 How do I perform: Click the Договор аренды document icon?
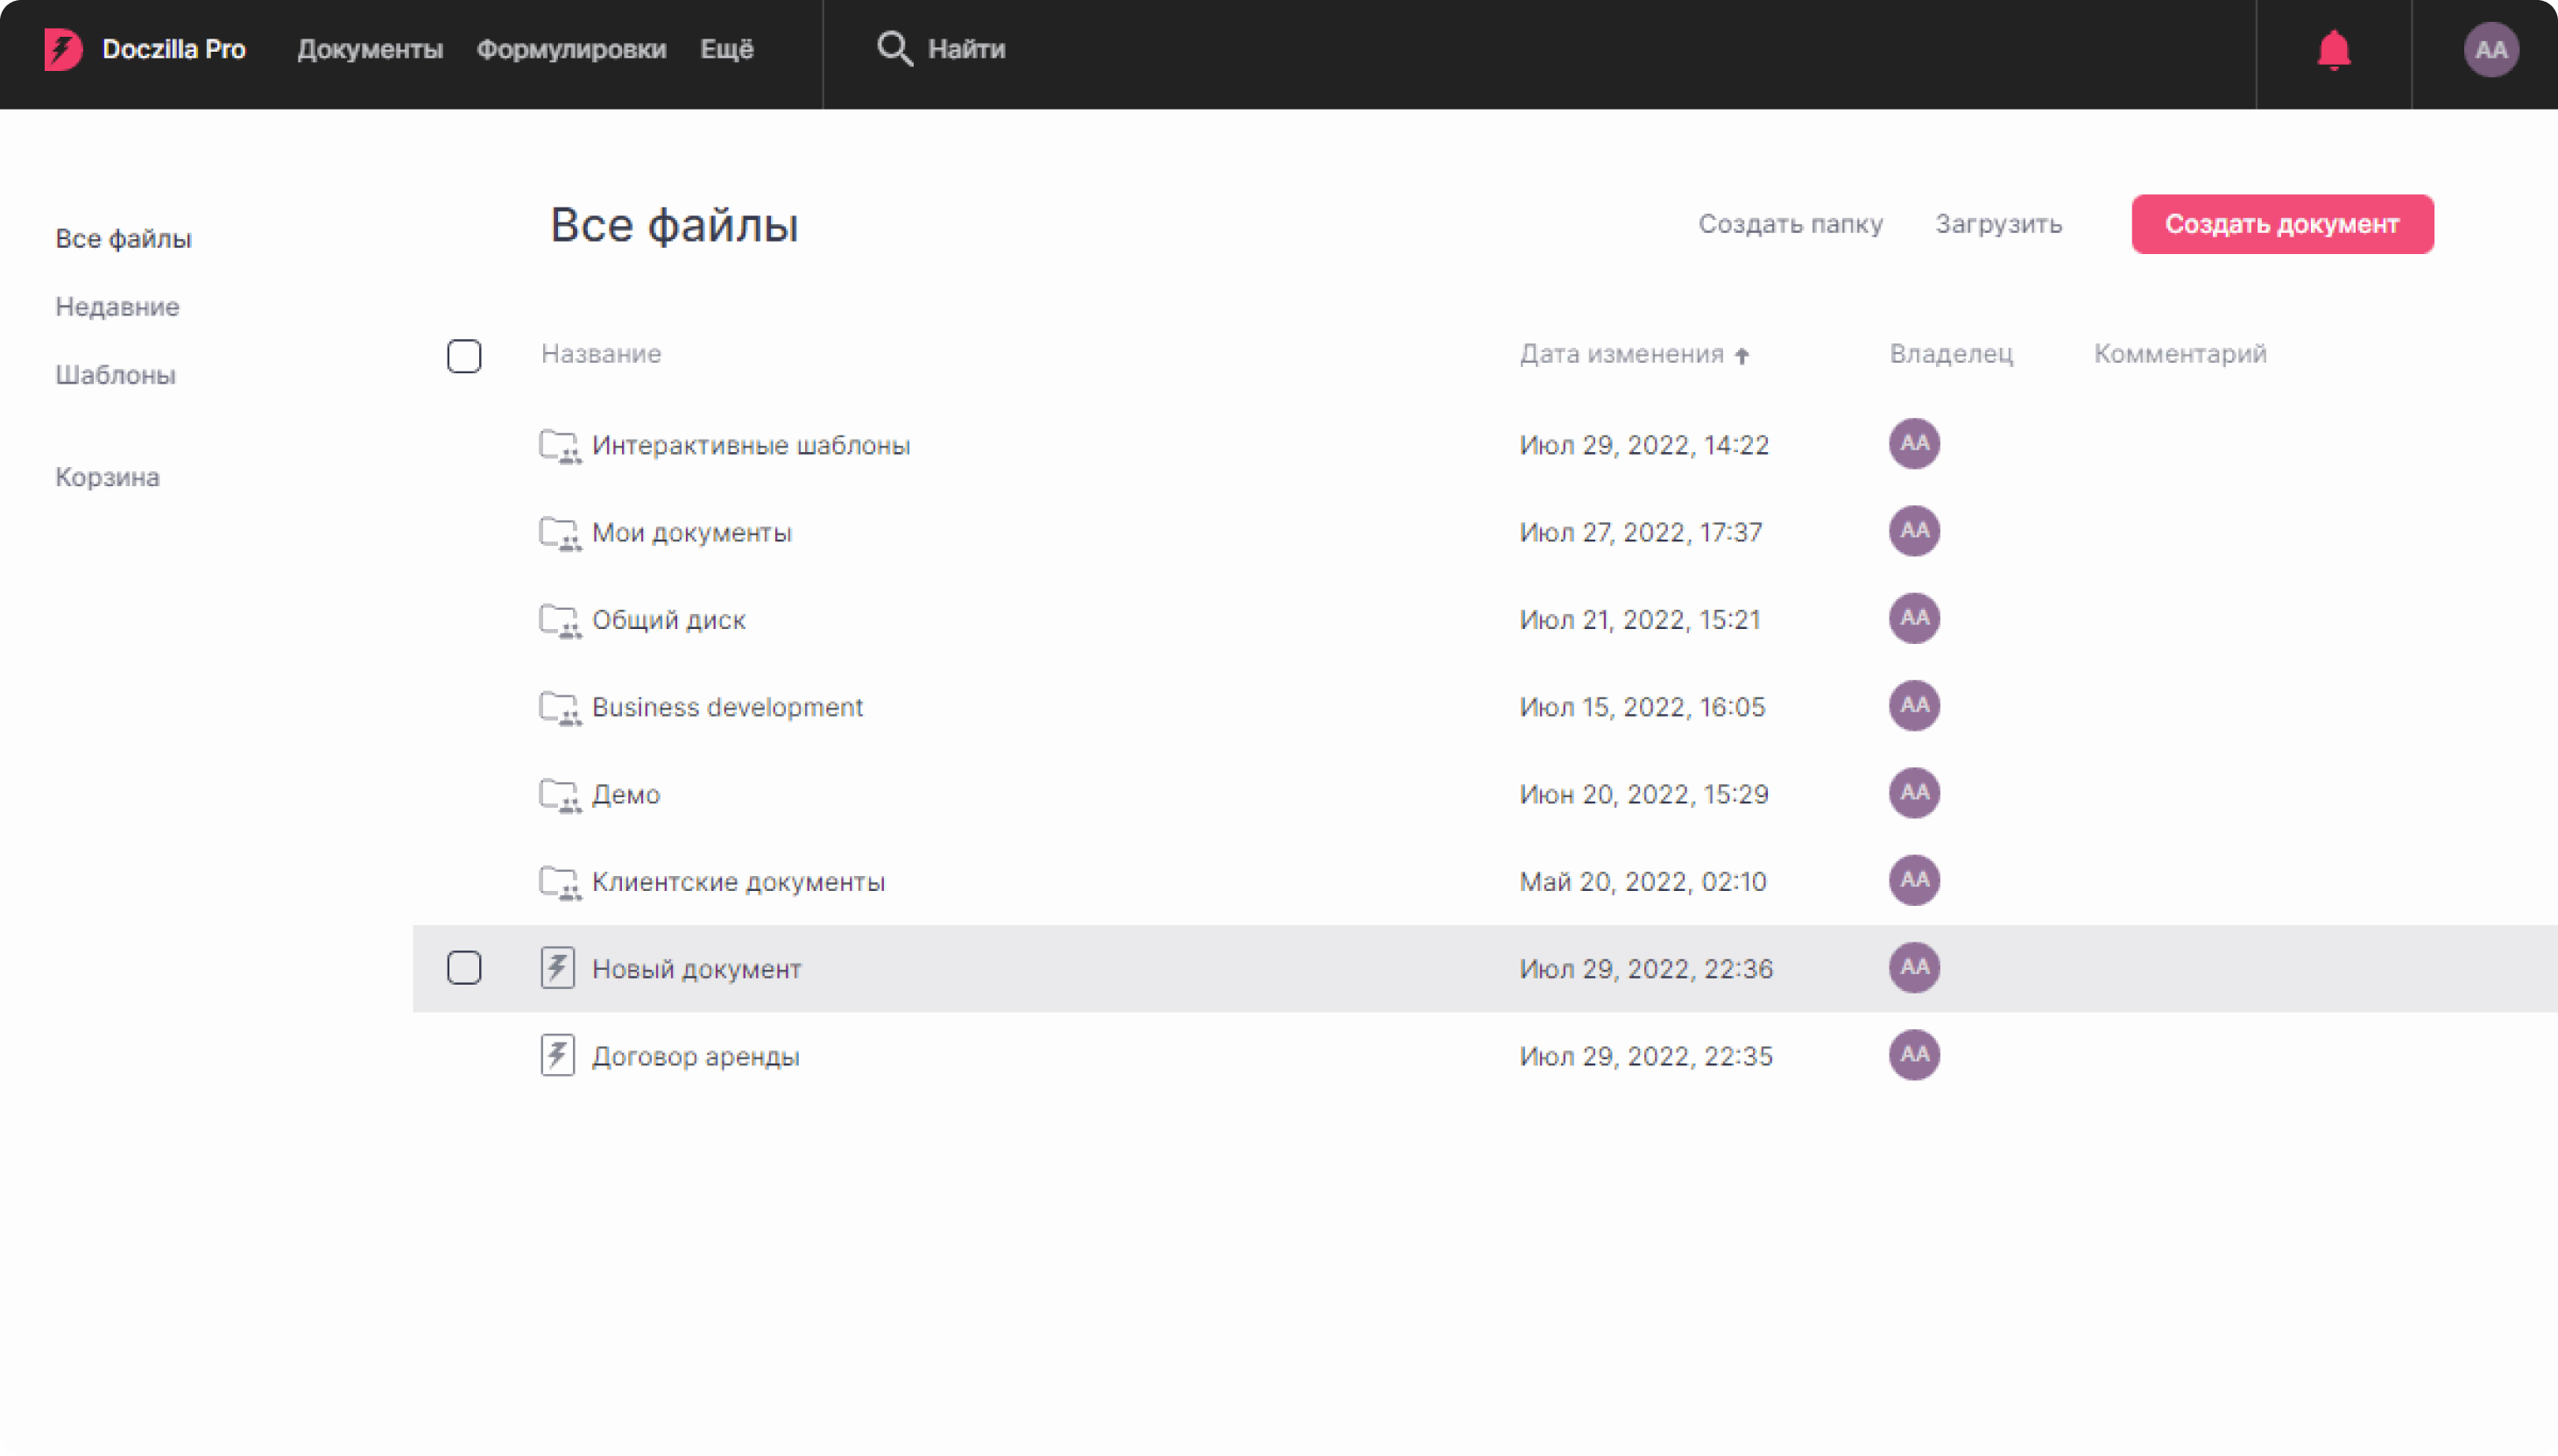tap(558, 1055)
